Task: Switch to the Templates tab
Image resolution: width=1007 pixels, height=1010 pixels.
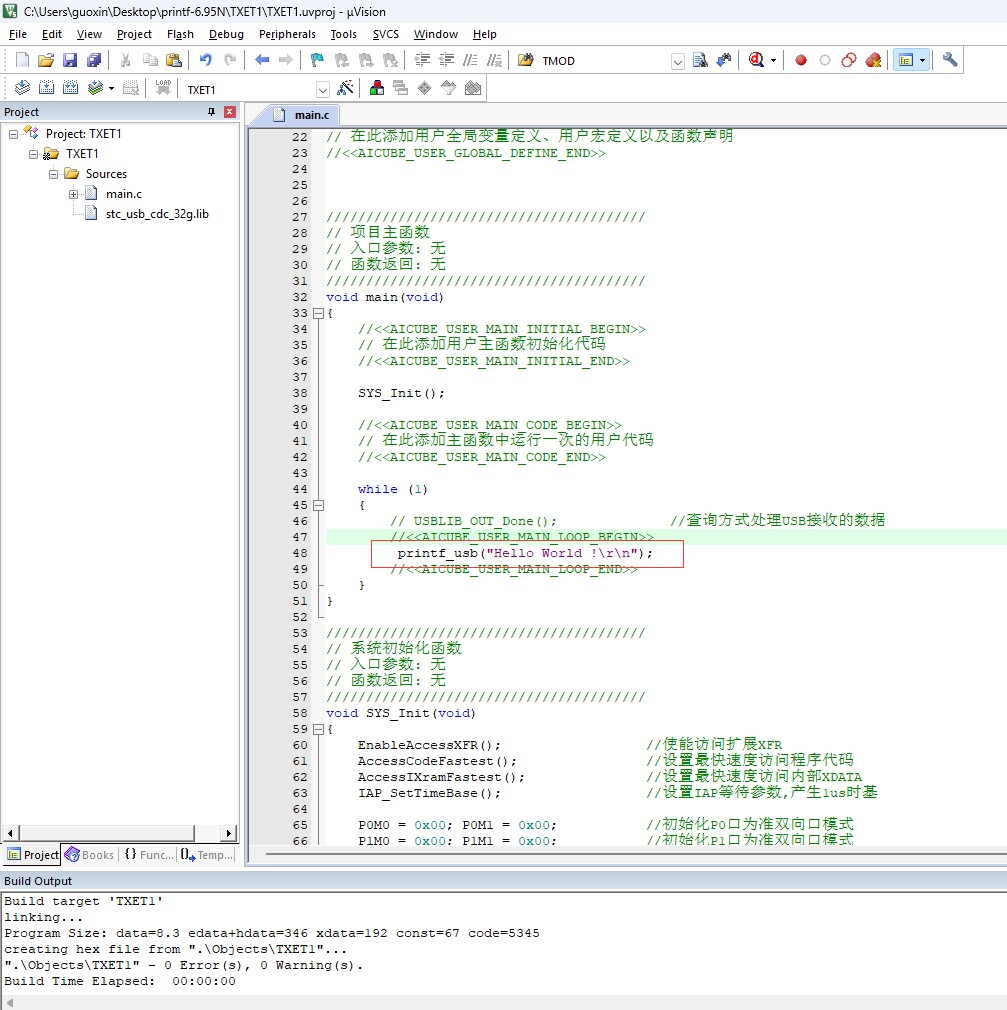Action: click(207, 855)
